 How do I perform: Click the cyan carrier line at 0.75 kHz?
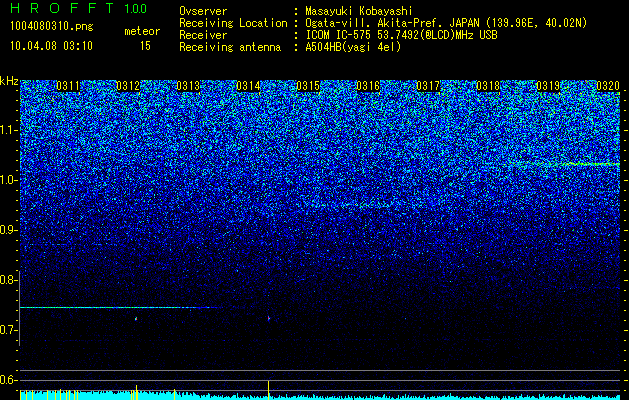pyautogui.click(x=120, y=307)
